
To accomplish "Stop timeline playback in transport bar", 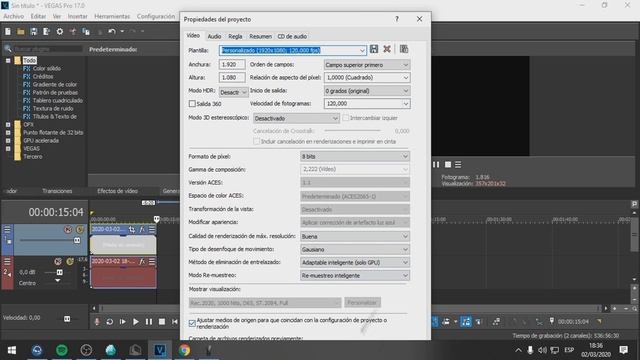I will (x=162, y=322).
